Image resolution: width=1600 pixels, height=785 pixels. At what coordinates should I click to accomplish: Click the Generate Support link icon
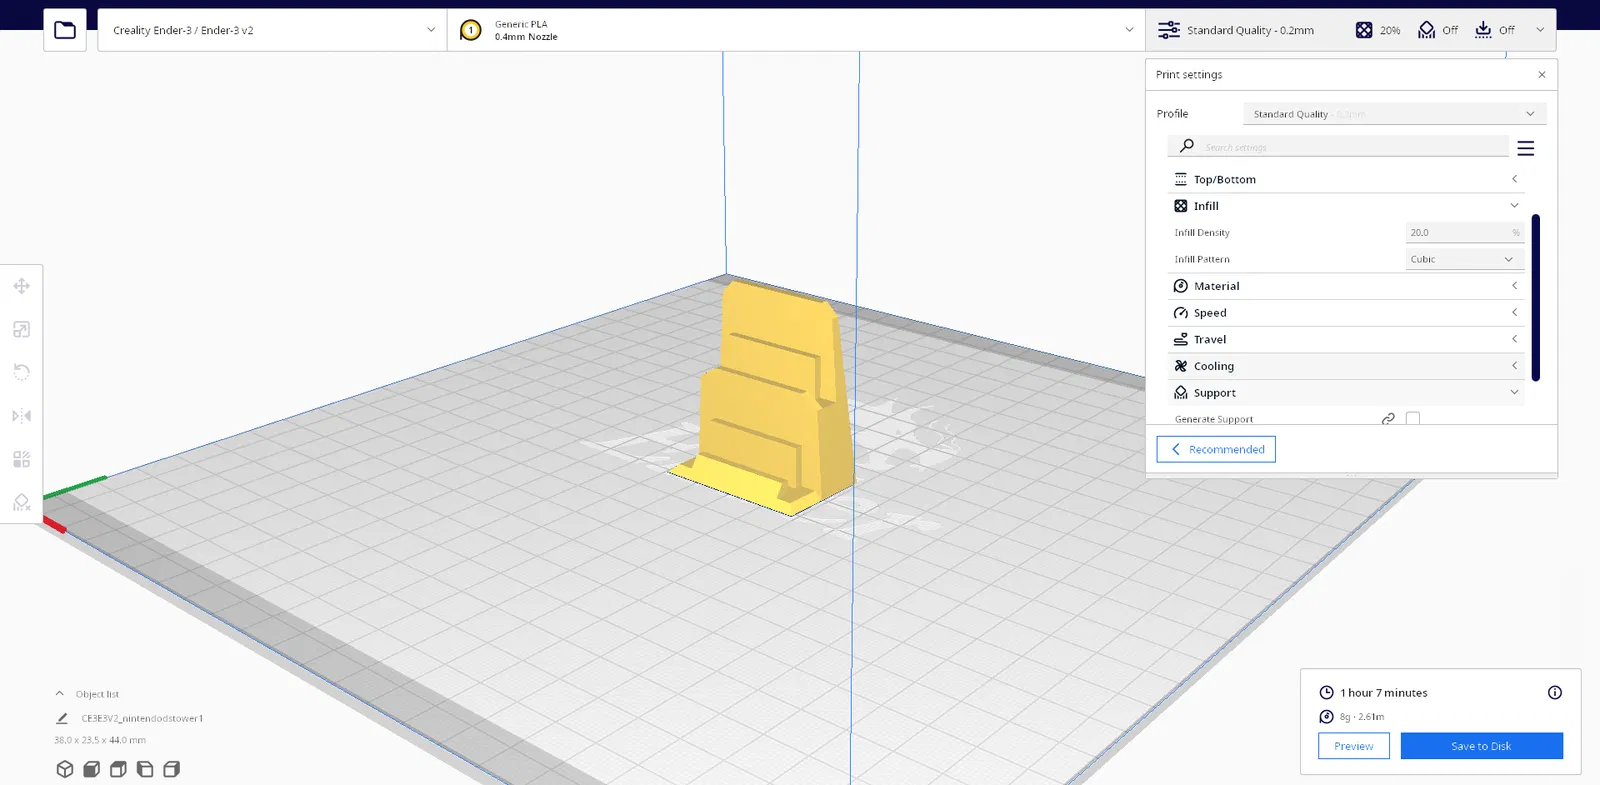click(1388, 419)
